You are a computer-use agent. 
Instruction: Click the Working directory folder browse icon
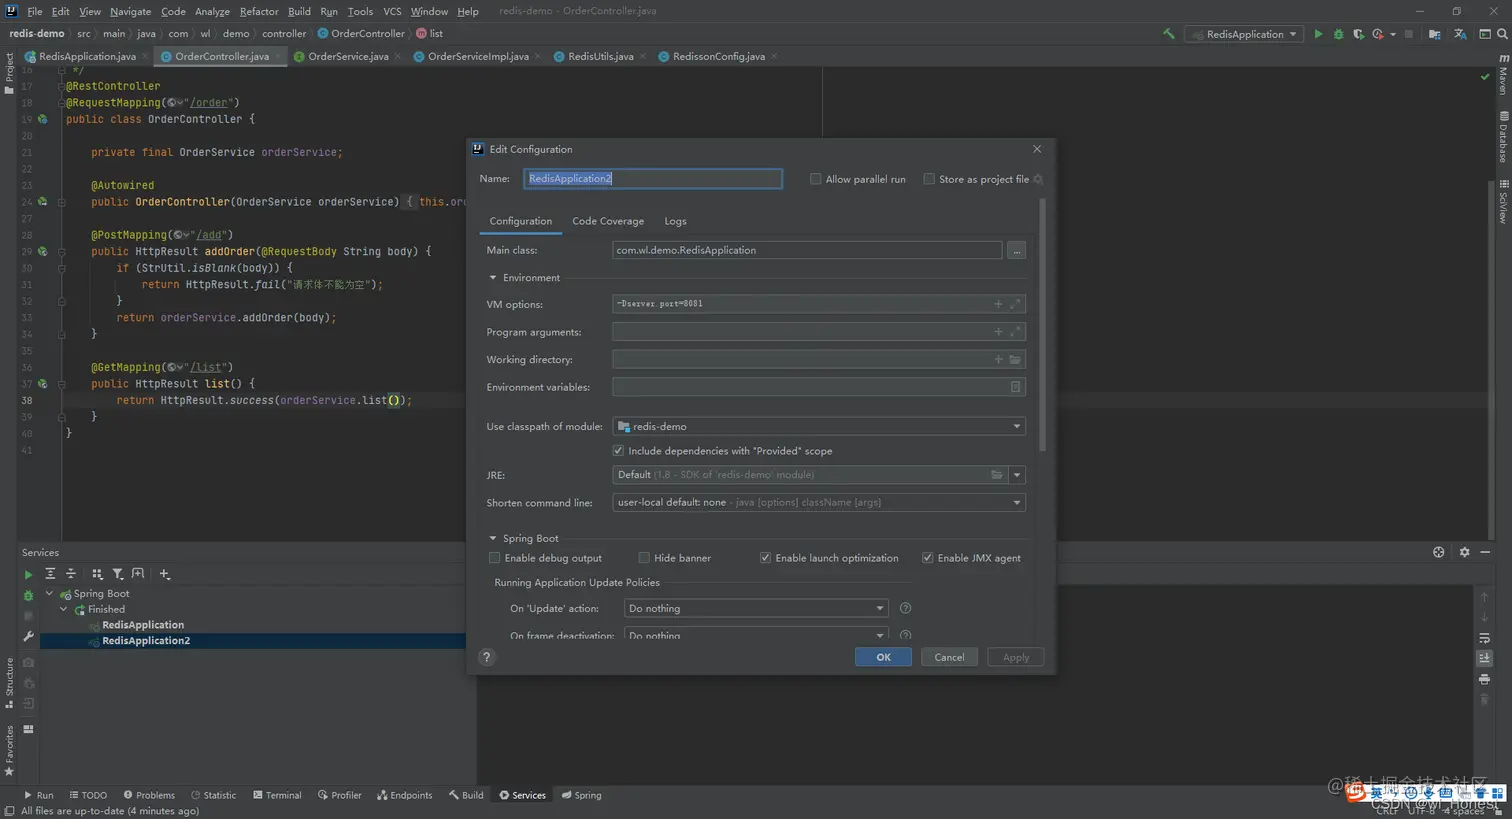pos(1015,360)
